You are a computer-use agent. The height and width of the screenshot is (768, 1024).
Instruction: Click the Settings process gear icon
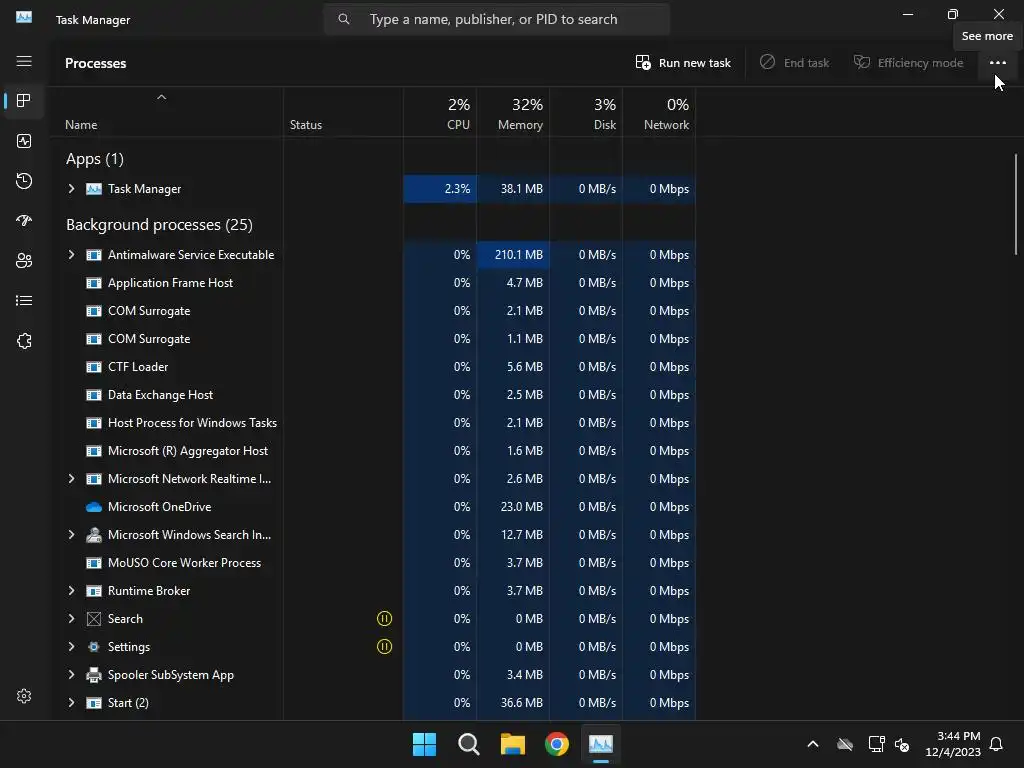pyautogui.click(x=94, y=647)
